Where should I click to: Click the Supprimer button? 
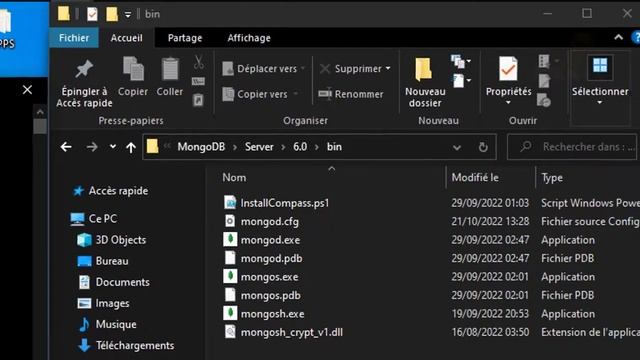pos(351,69)
